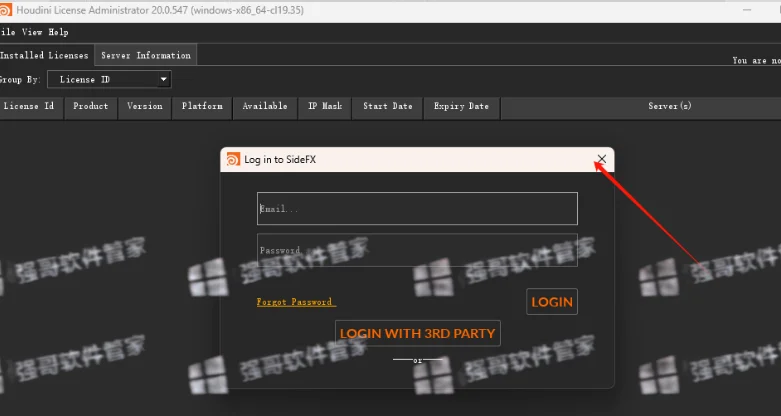
Task: Click the LOGIN button
Action: [552, 301]
